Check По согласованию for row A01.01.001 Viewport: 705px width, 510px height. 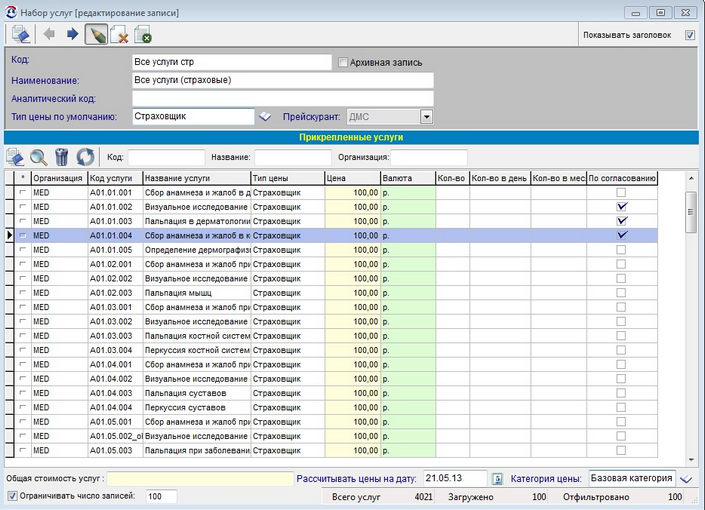pos(621,192)
